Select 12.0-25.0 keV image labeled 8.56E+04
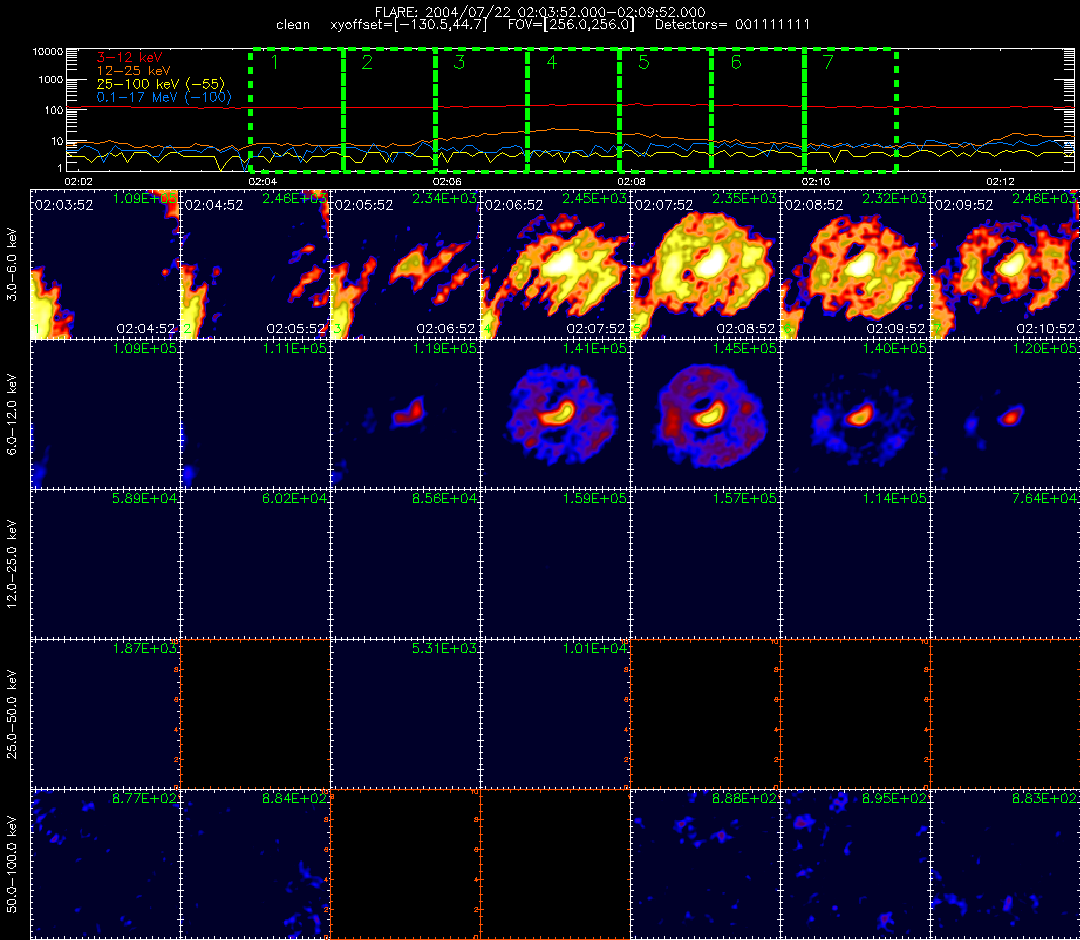This screenshot has height=940, width=1080. coord(405,564)
